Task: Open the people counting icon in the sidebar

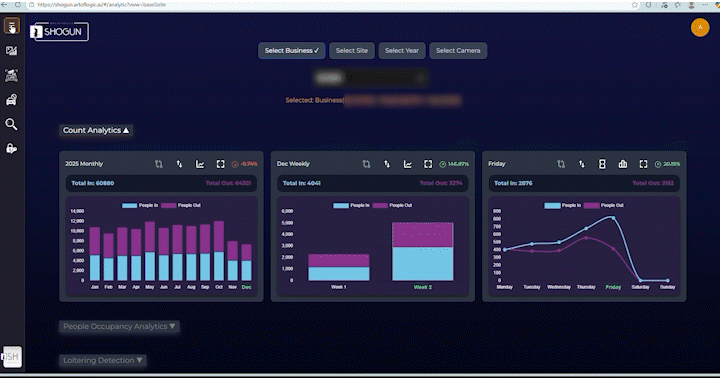Action: [x=11, y=75]
